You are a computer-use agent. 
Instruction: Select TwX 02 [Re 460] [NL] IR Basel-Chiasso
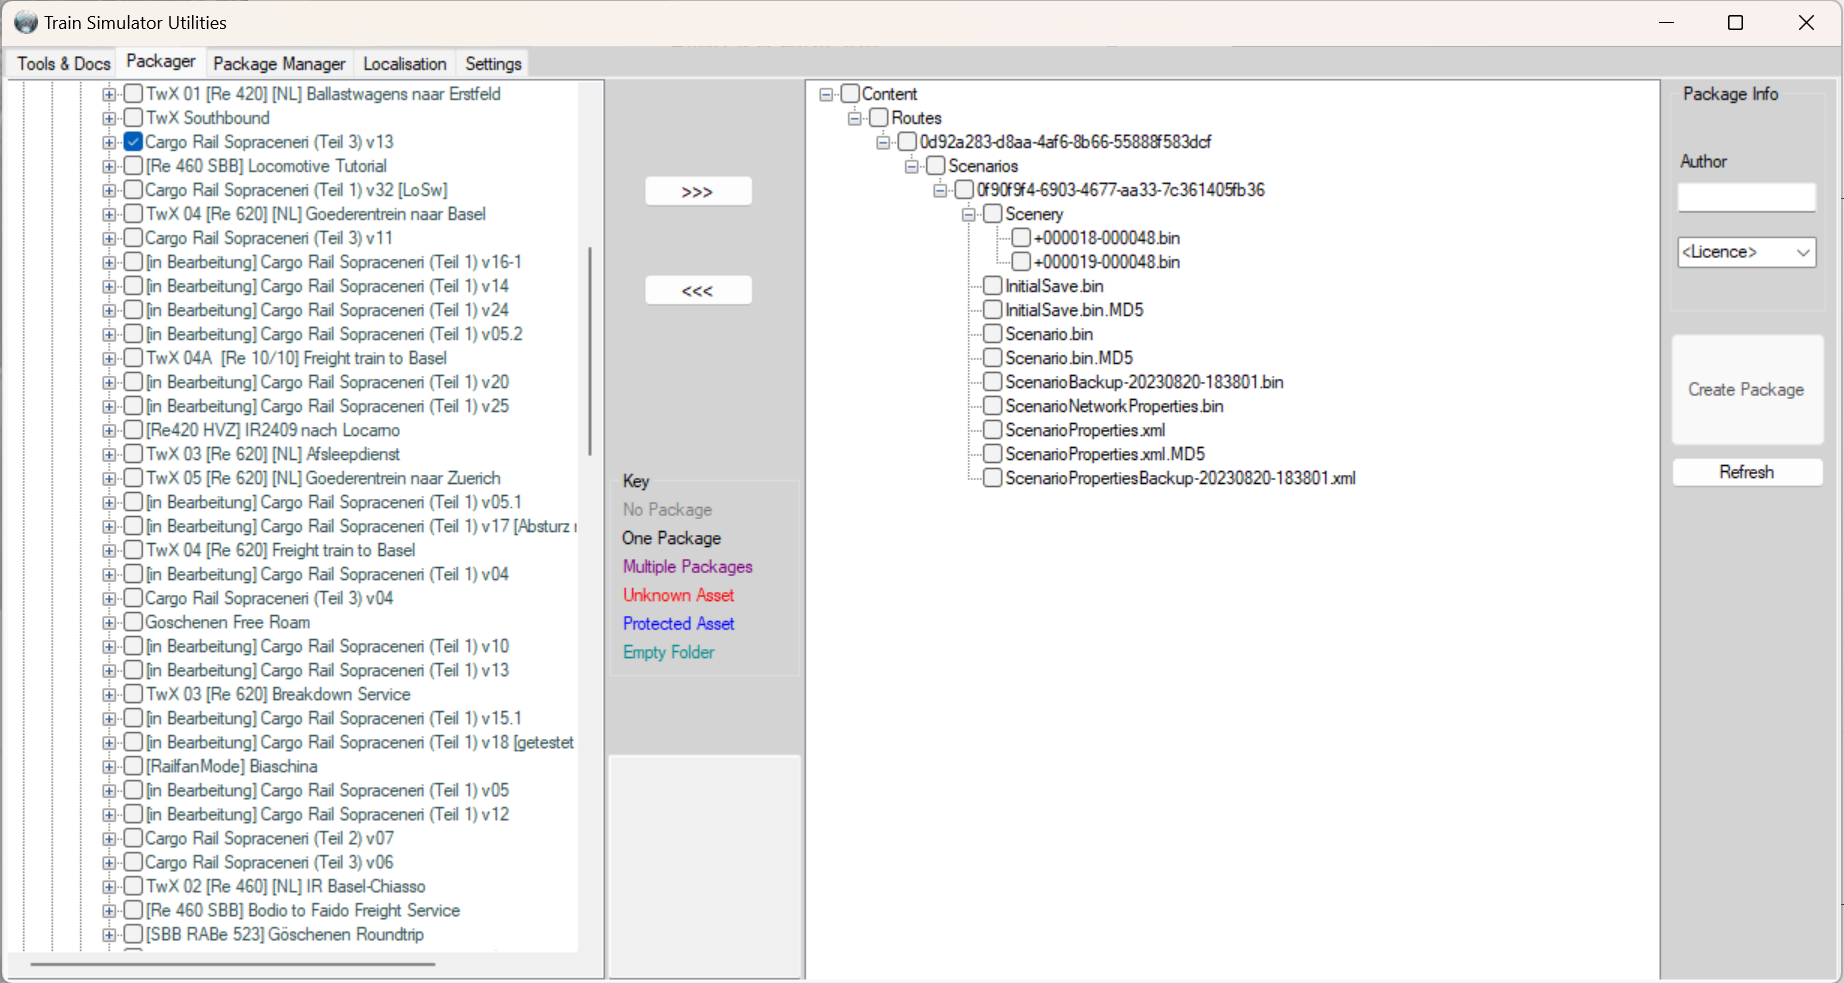coord(286,886)
